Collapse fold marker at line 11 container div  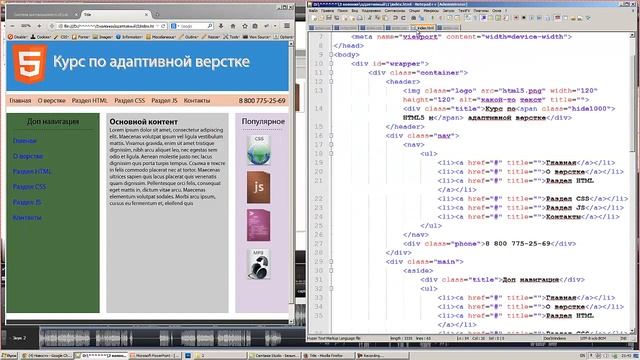coord(331,73)
